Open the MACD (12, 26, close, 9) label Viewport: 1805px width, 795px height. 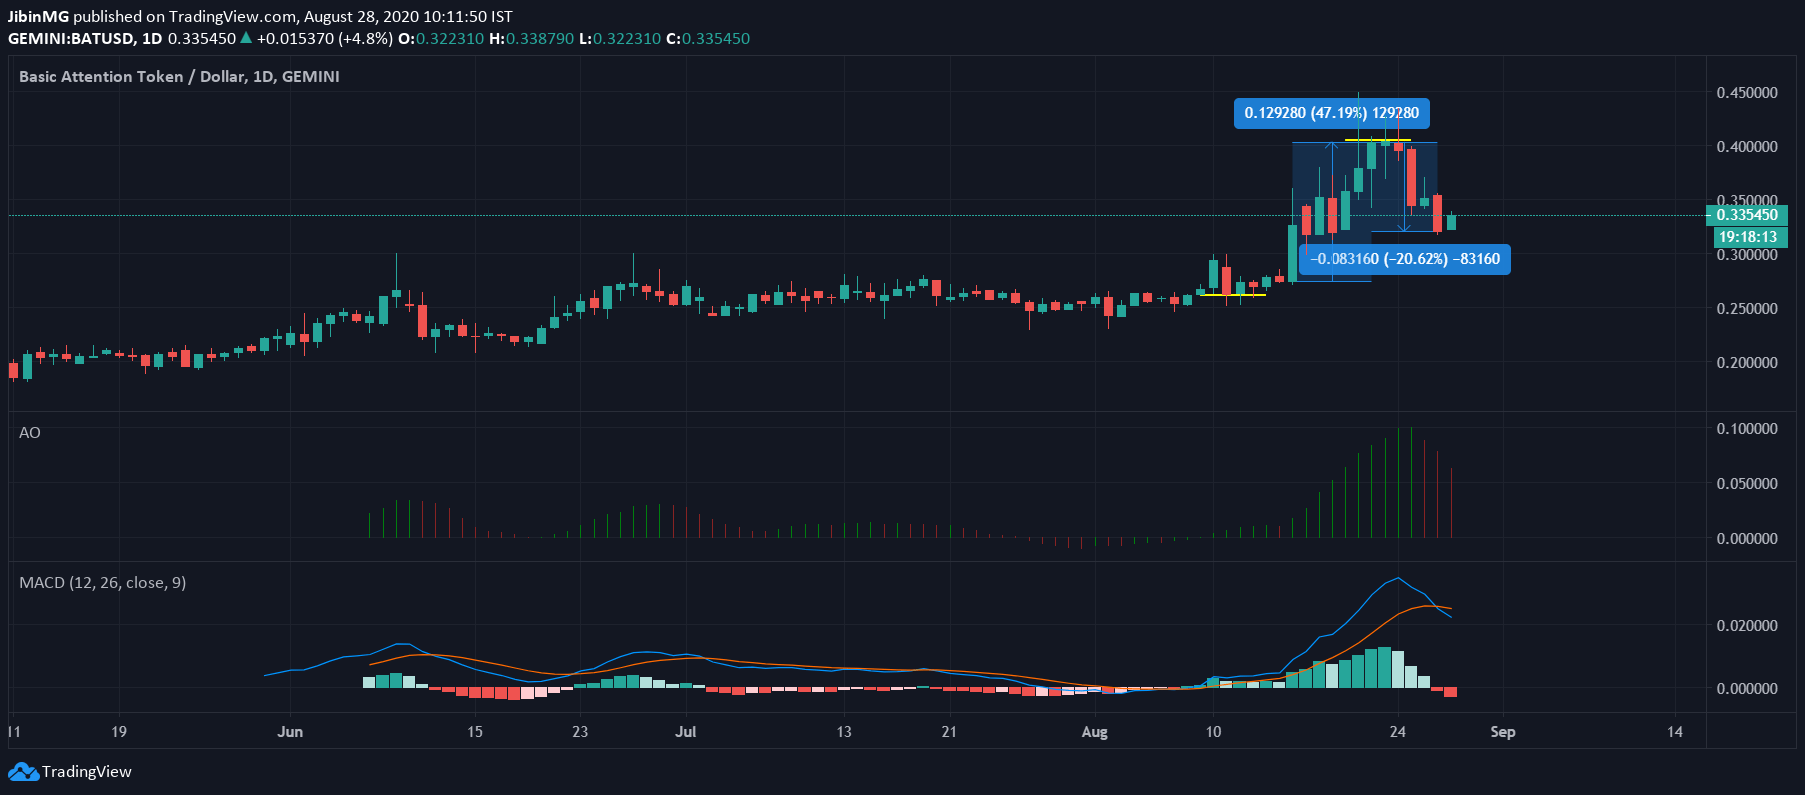[x=102, y=583]
